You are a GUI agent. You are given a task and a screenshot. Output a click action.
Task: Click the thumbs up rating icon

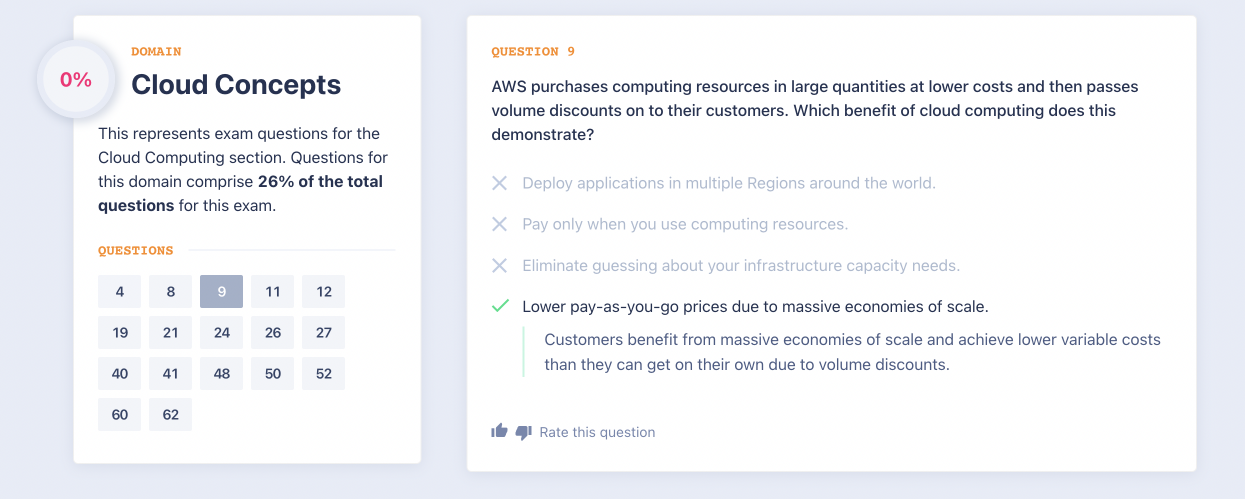point(499,431)
